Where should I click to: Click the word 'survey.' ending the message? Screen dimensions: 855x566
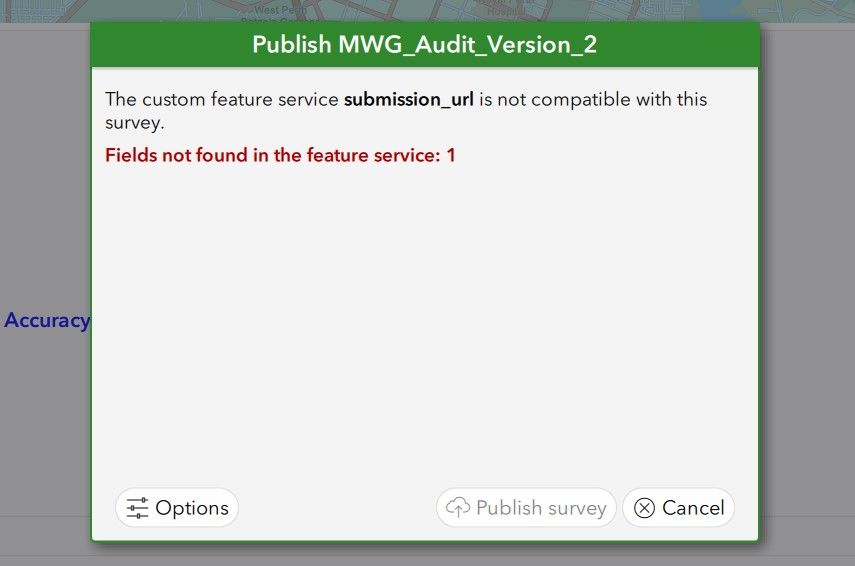coord(135,124)
